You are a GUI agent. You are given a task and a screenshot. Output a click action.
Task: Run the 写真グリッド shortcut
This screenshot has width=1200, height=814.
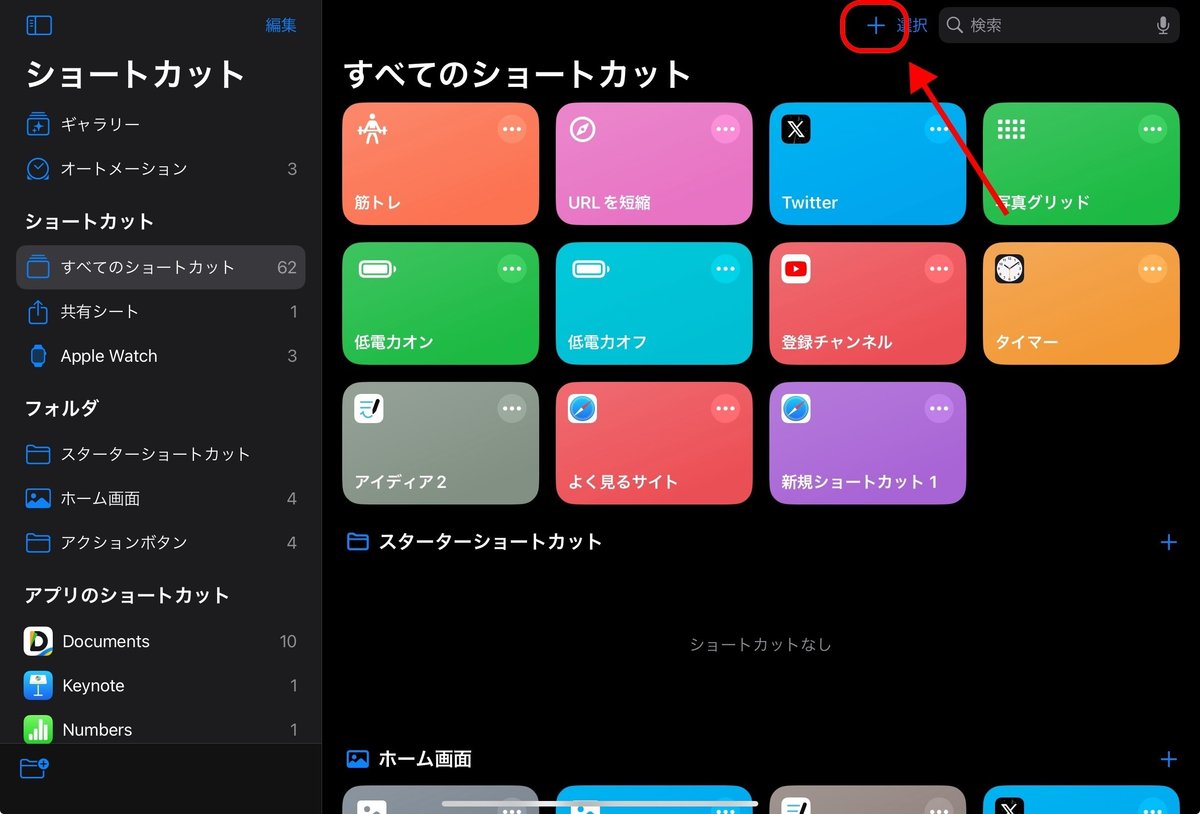pos(1082,165)
